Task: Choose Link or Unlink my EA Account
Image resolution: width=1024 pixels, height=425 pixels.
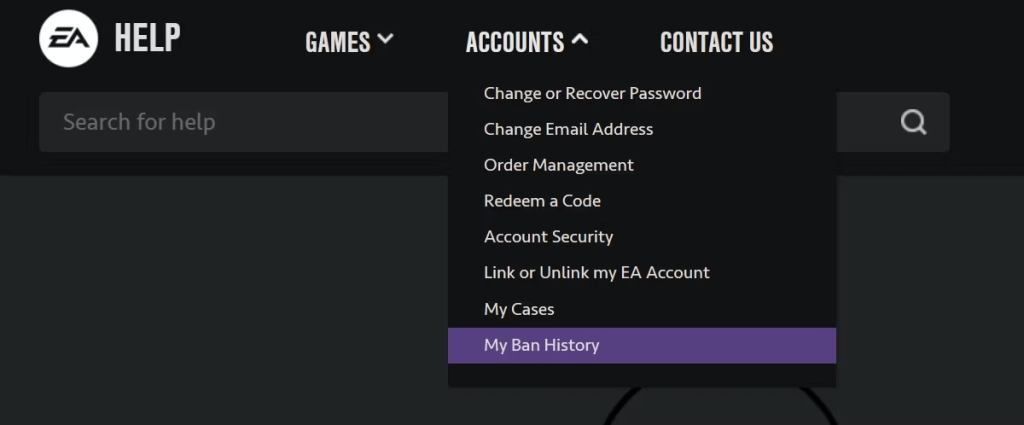Action: (x=596, y=273)
